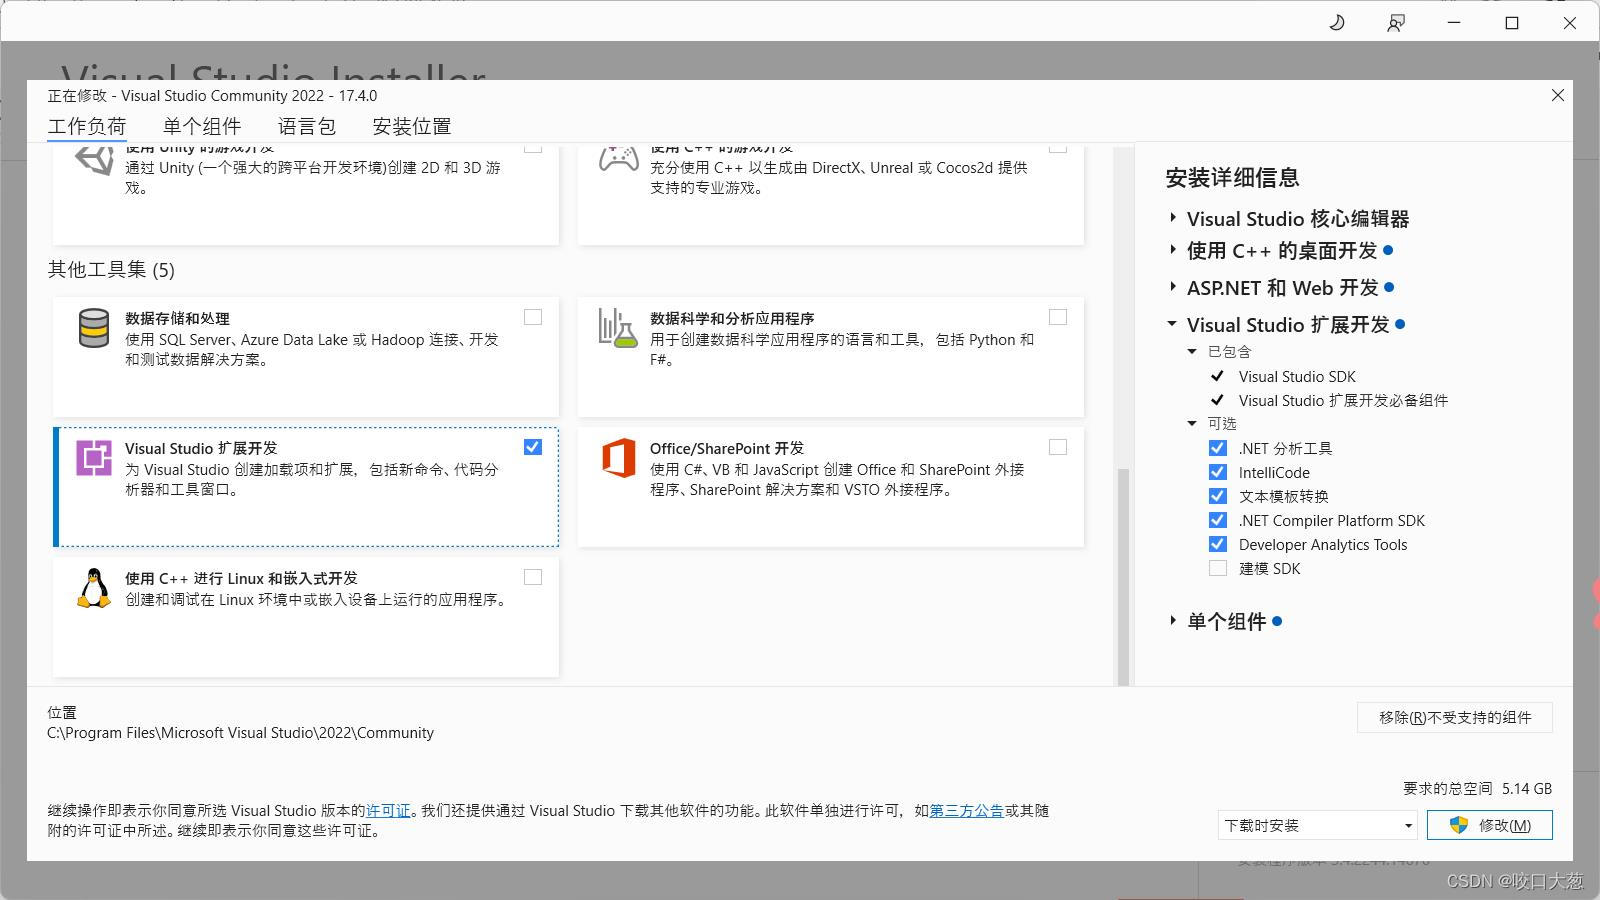Check the 数据存储和处理 workload checkbox
The height and width of the screenshot is (900, 1600).
pyautogui.click(x=533, y=317)
